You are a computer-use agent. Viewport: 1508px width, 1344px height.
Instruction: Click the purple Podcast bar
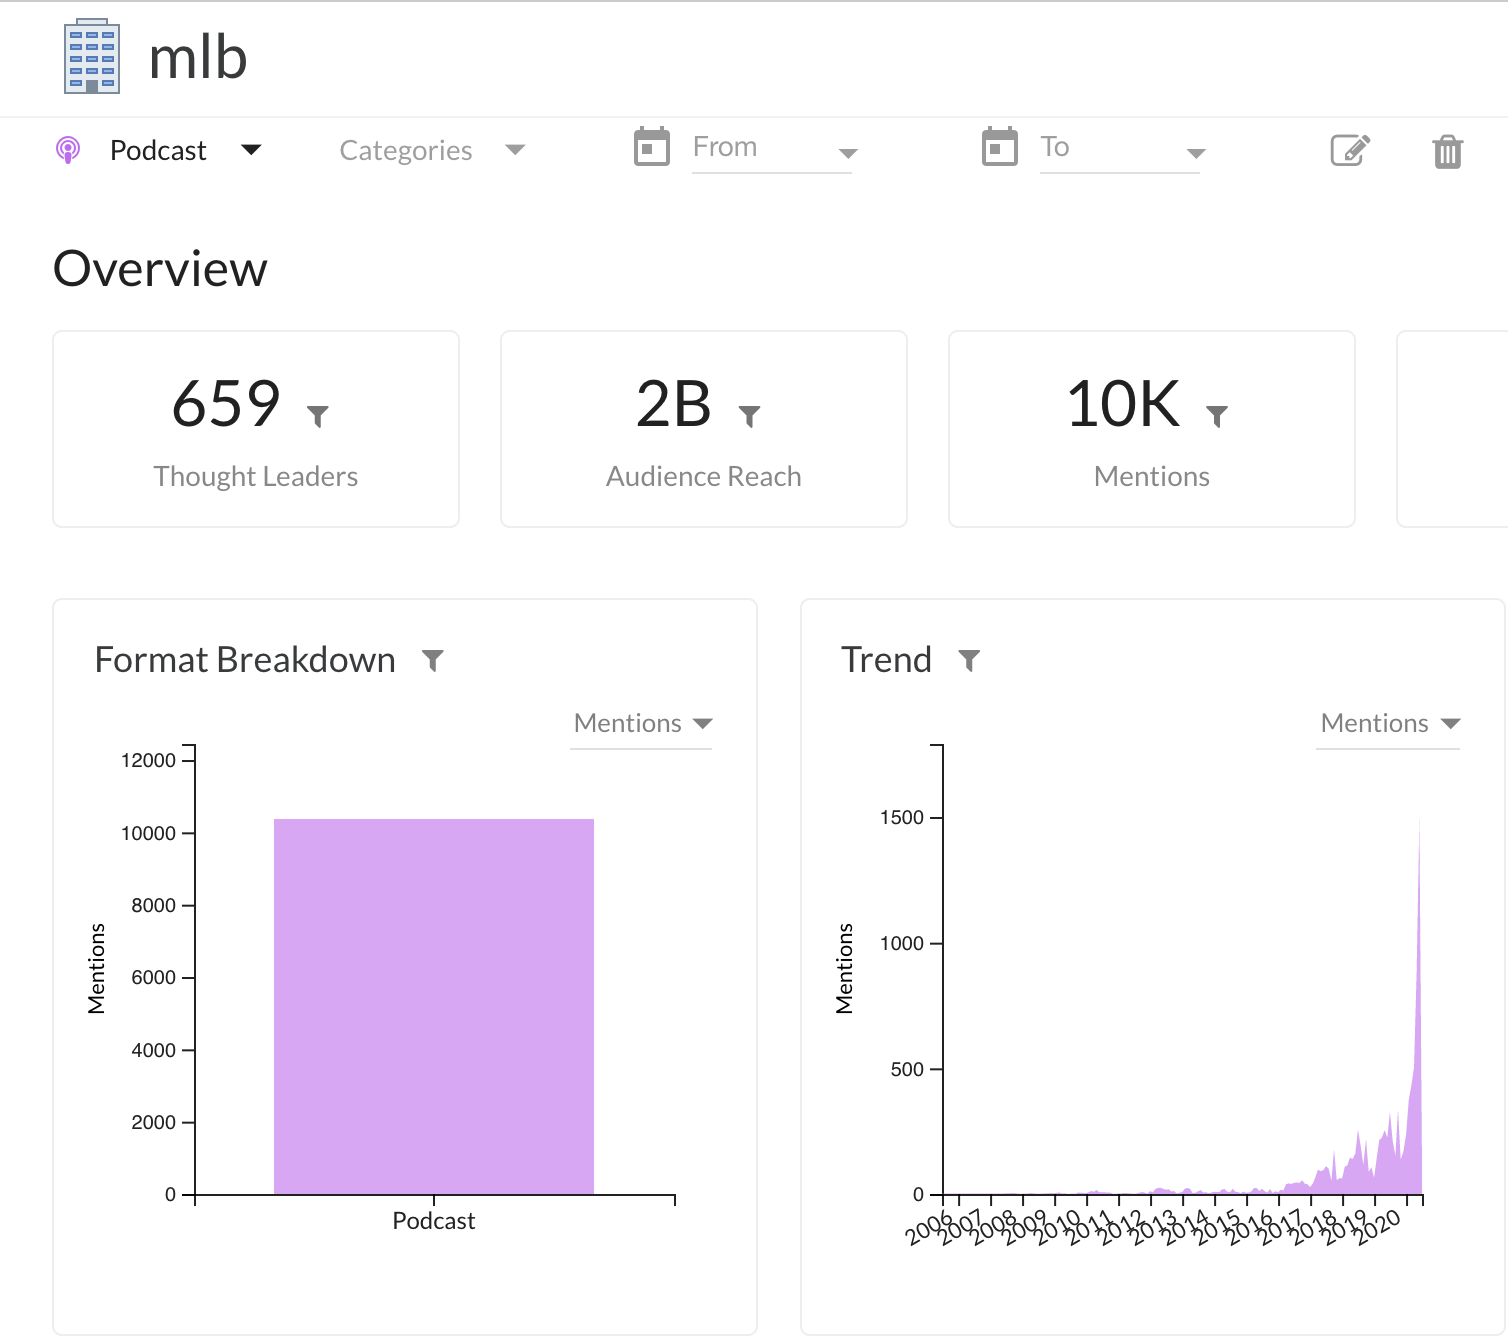434,1006
